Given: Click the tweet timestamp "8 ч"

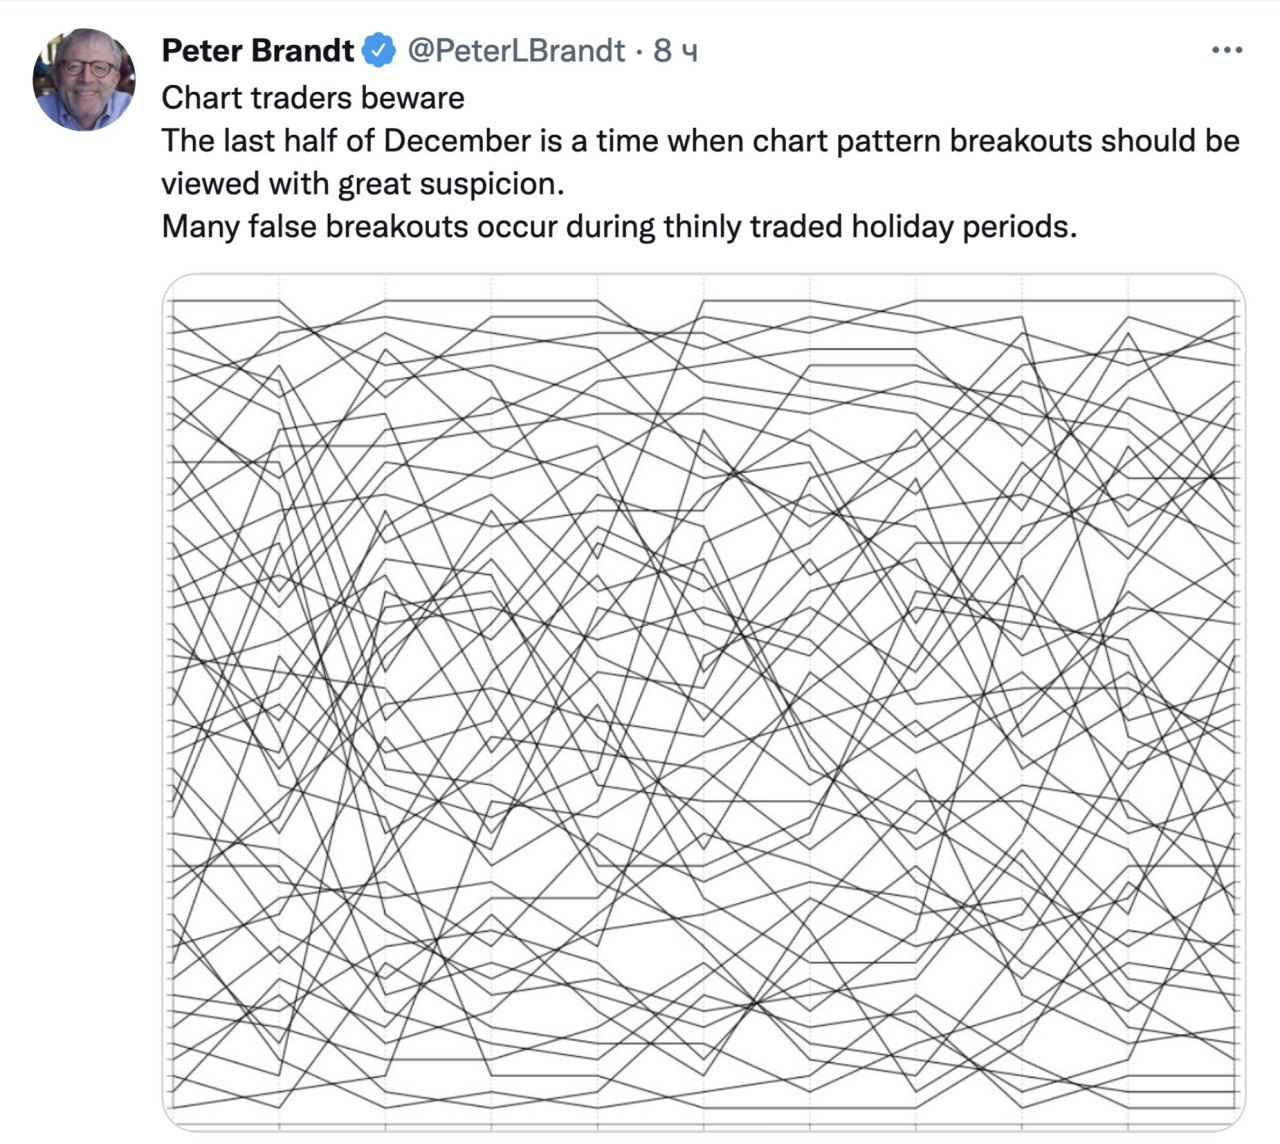Looking at the screenshot, I should coord(675,50).
